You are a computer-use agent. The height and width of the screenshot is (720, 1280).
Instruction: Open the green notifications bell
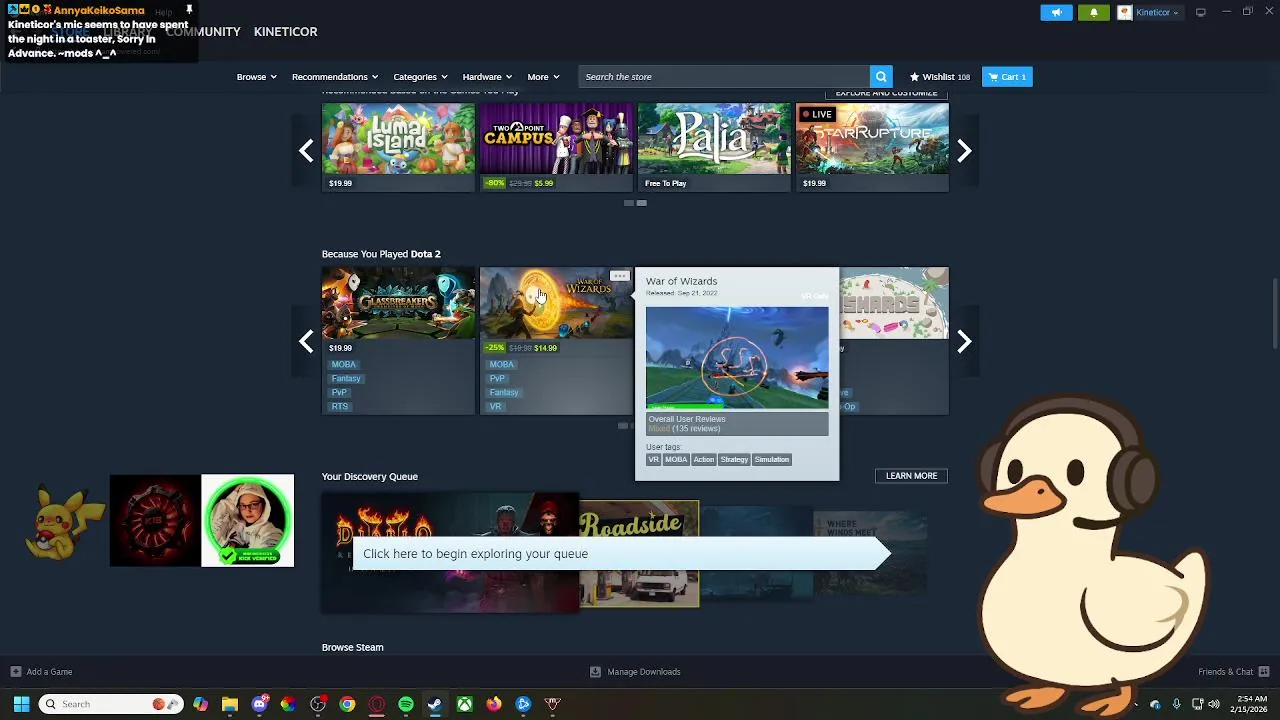(1093, 12)
